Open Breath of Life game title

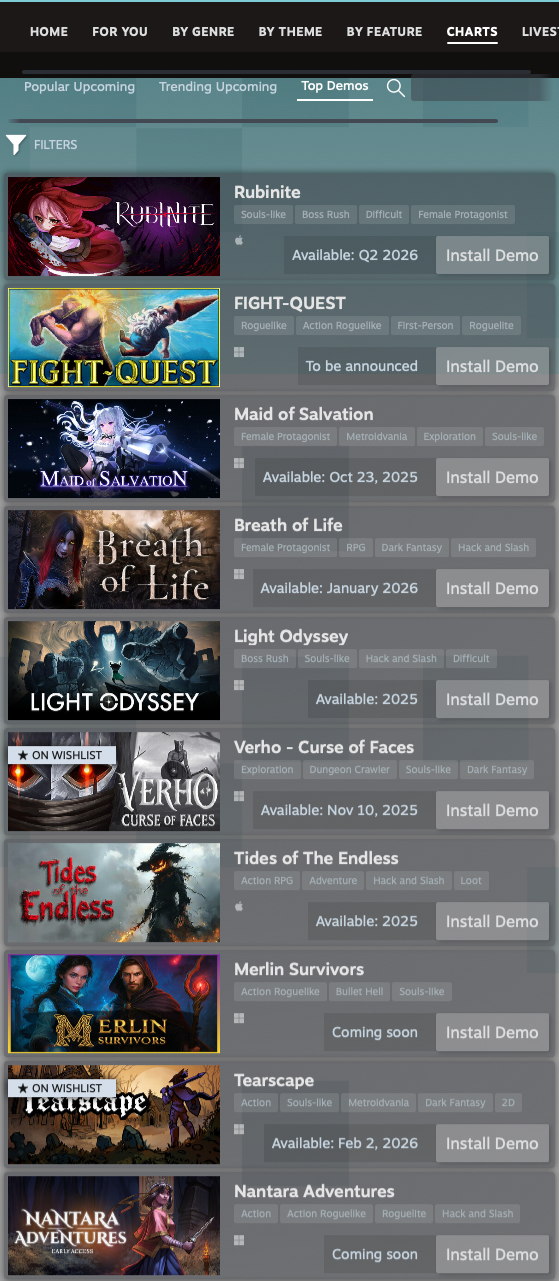pos(288,525)
